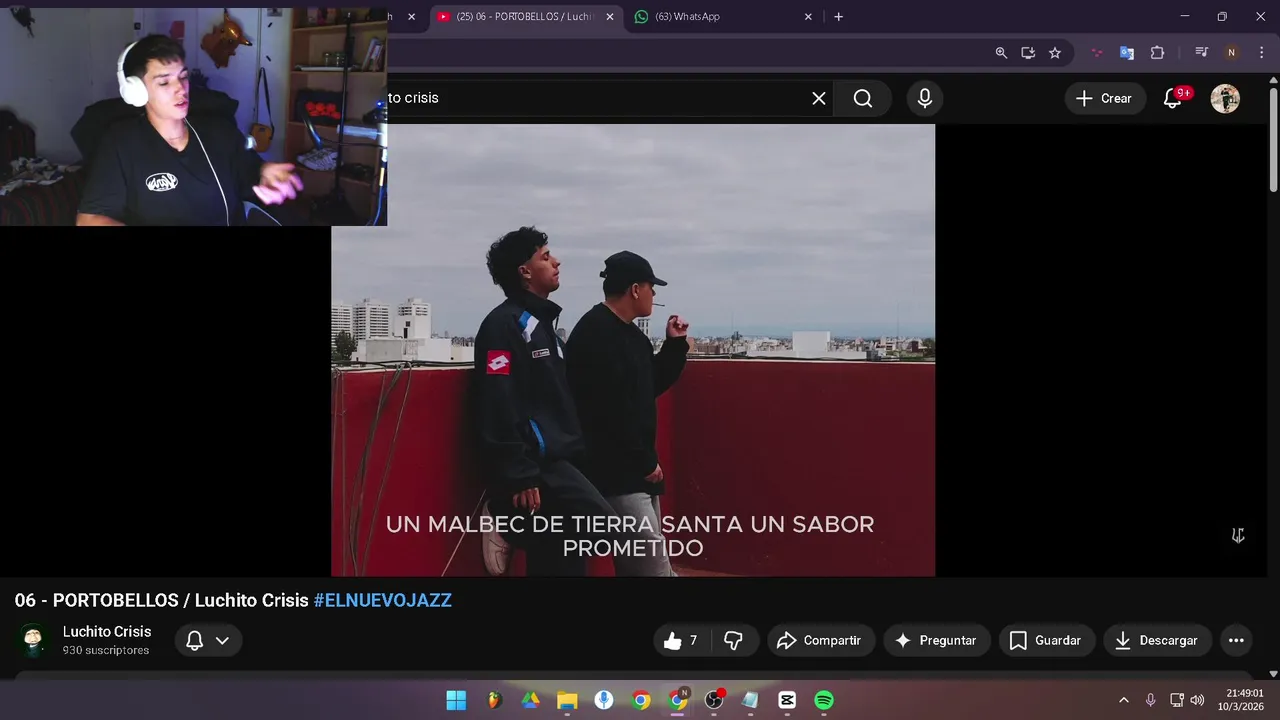Screen dimensions: 1280x720
Task: Visit the Luchito Crisis channel name
Action: coord(107,632)
